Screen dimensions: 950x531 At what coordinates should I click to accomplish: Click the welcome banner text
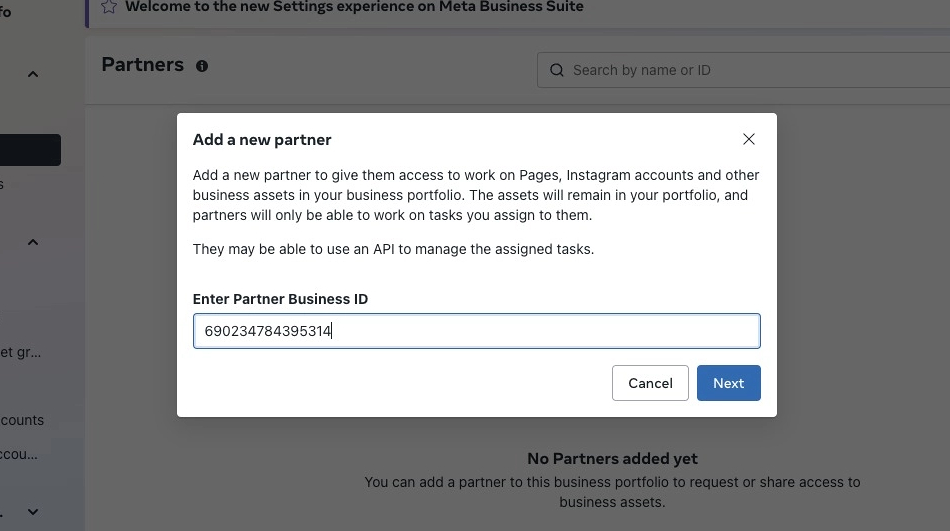(354, 7)
